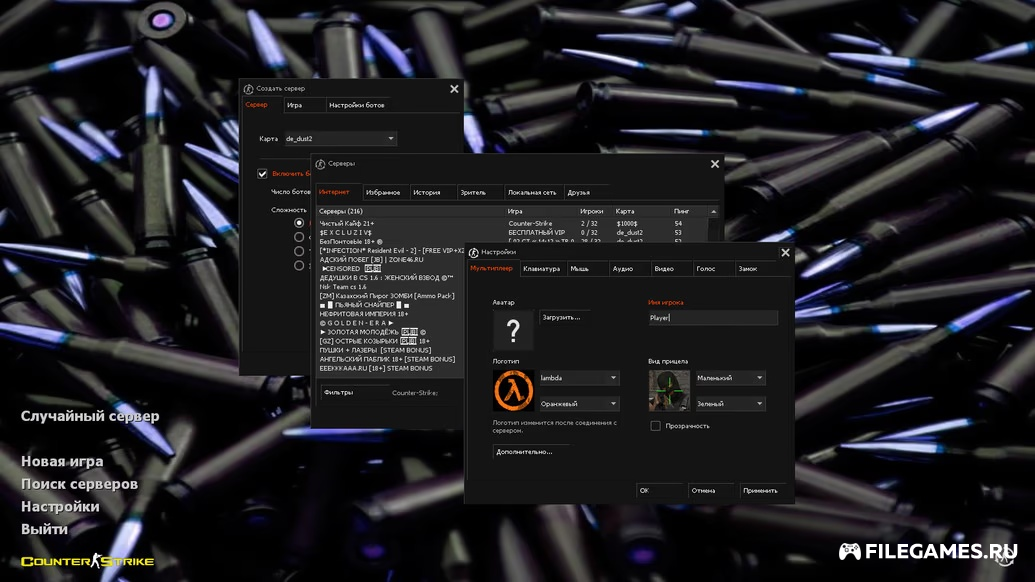The image size is (1035, 582).
Task: Open the Оранжевый logo color dropdown
Action: pos(579,403)
